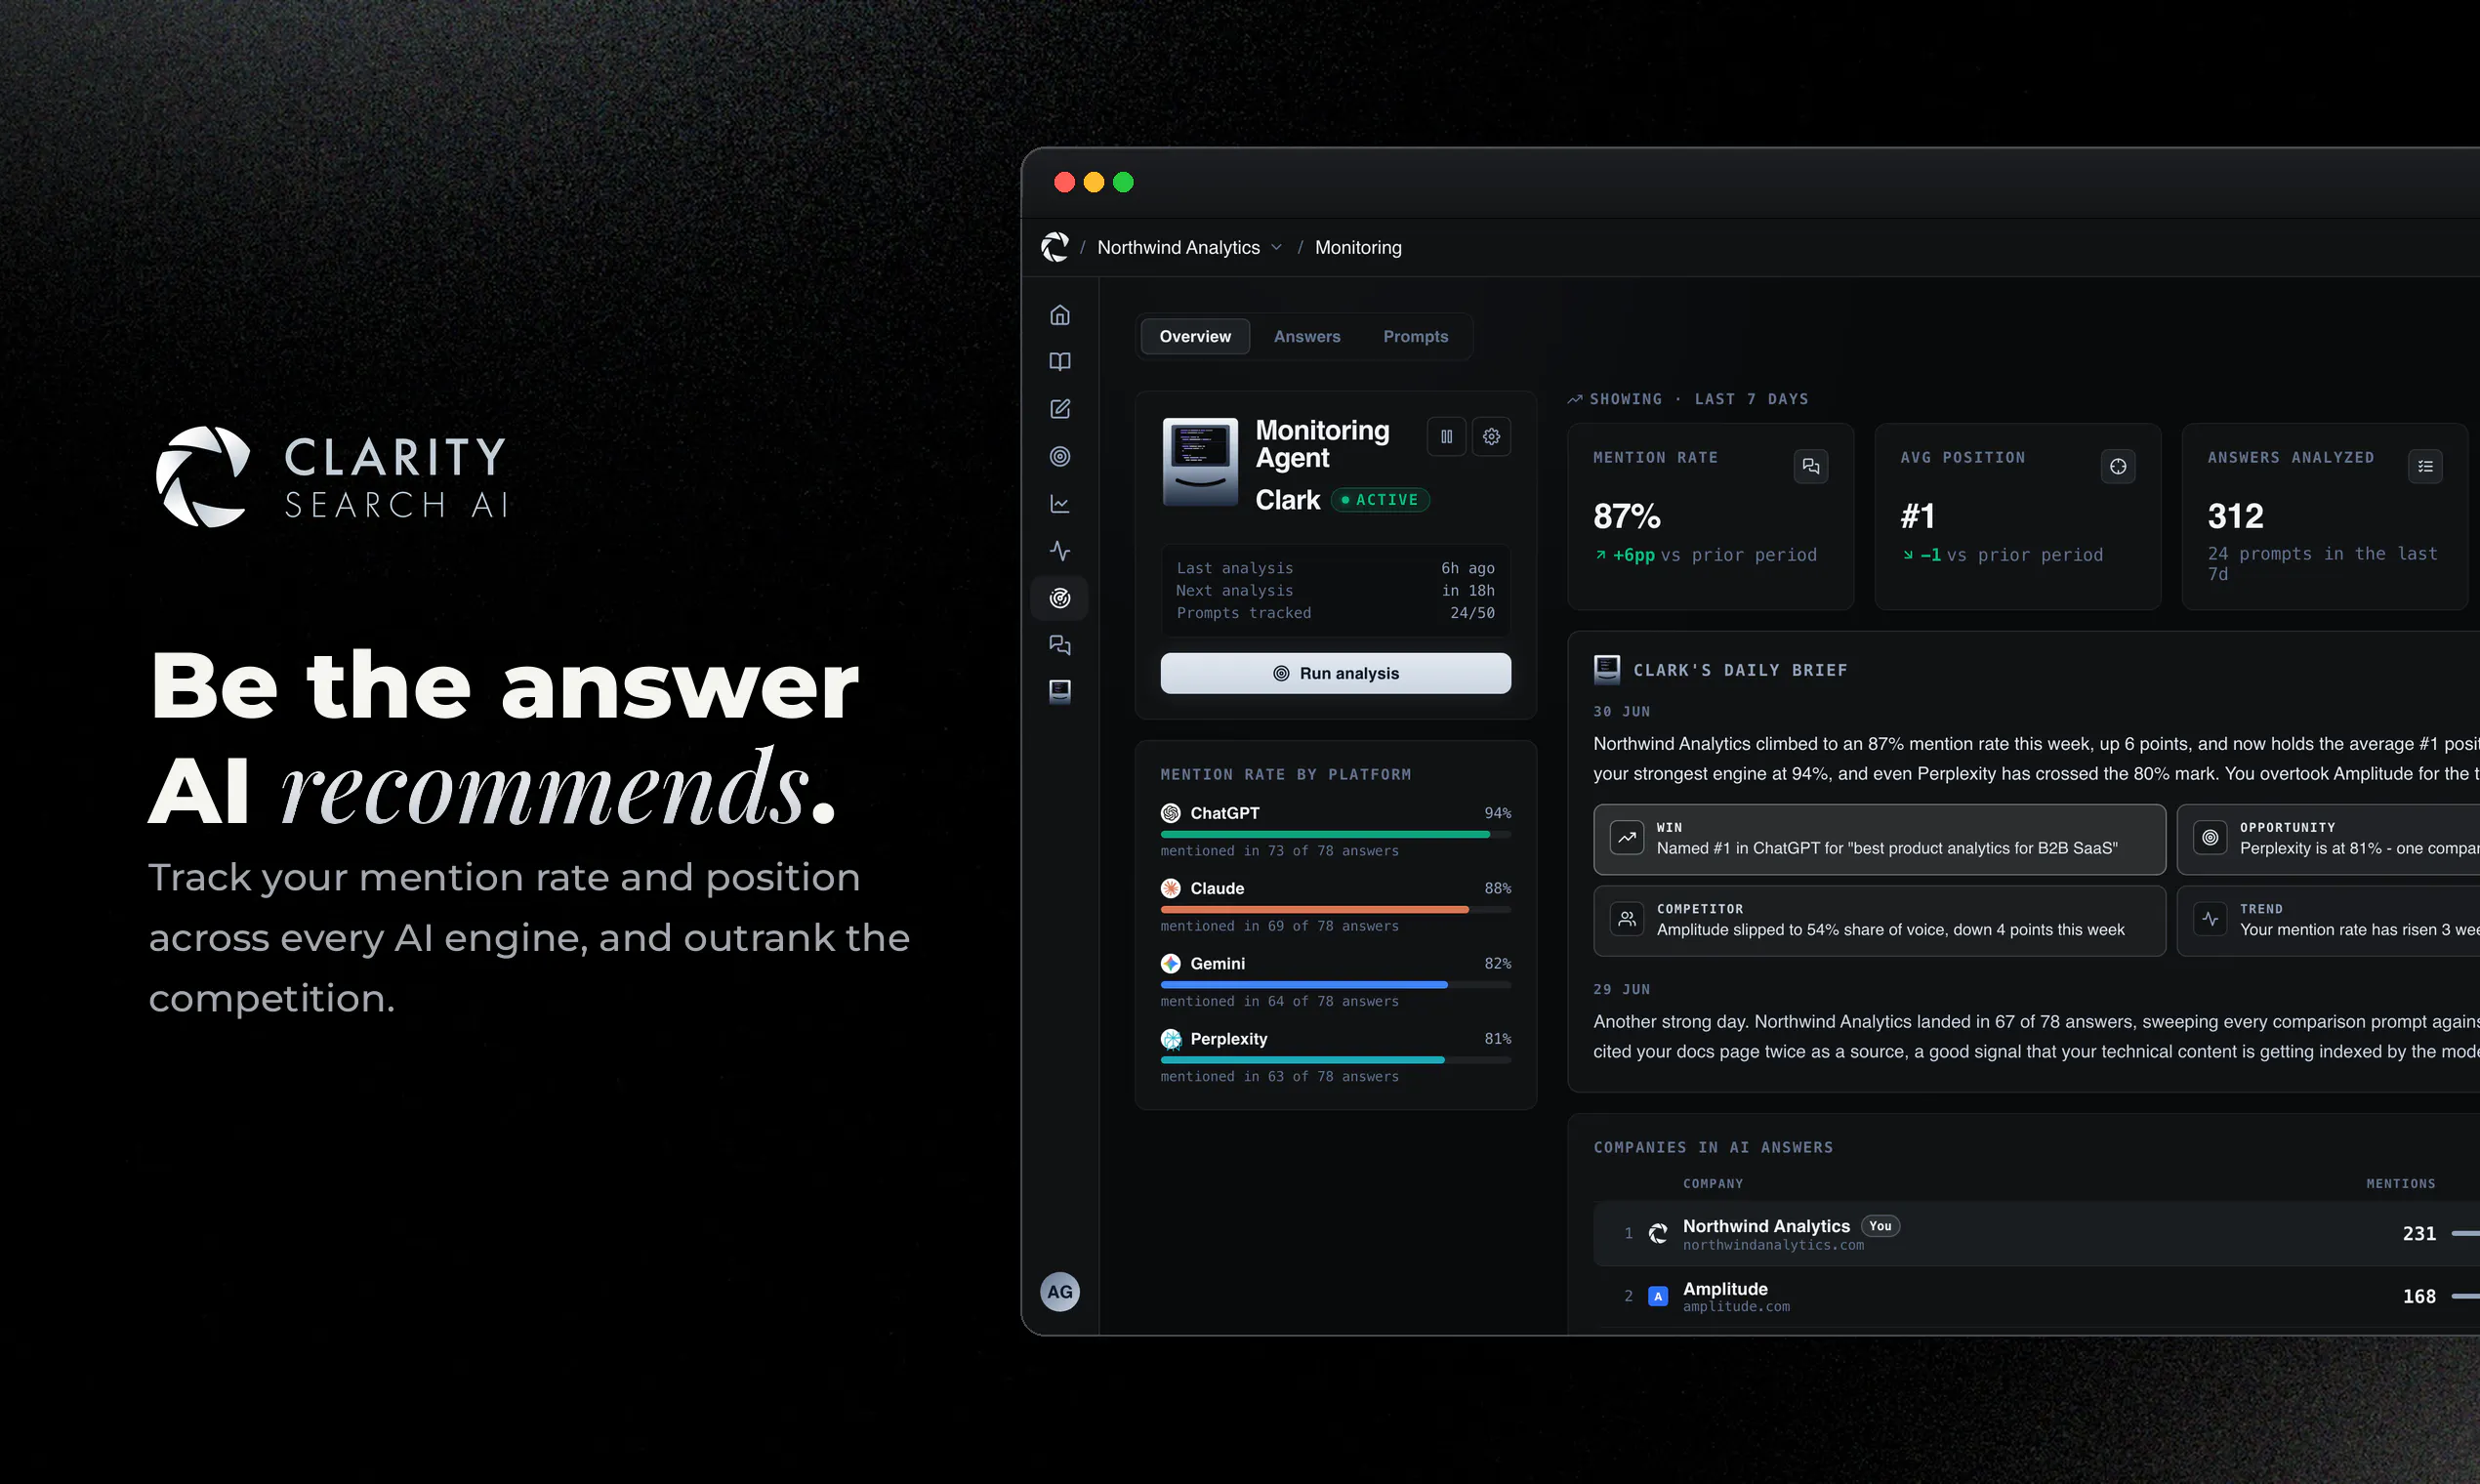Click the Trend insight pulse icon
The height and width of the screenshot is (1484, 2480).
coord(2210,919)
